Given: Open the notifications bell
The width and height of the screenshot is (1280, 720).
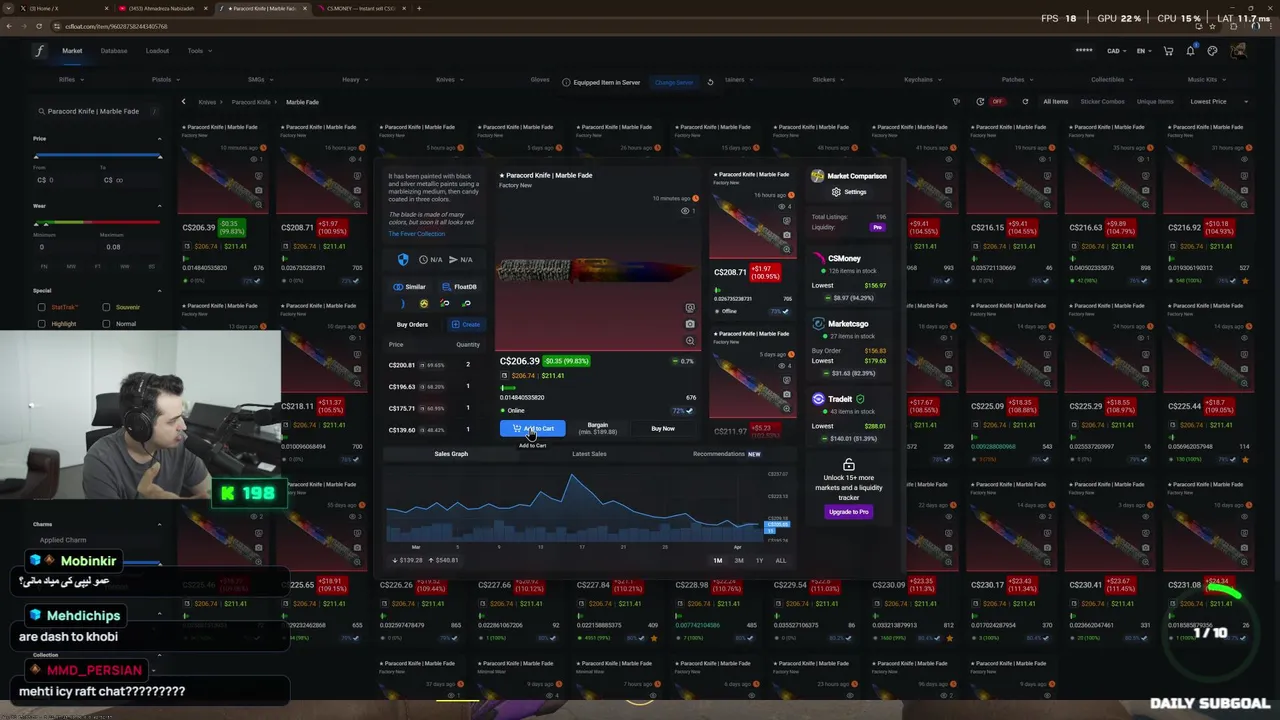Looking at the screenshot, I should 1190,51.
